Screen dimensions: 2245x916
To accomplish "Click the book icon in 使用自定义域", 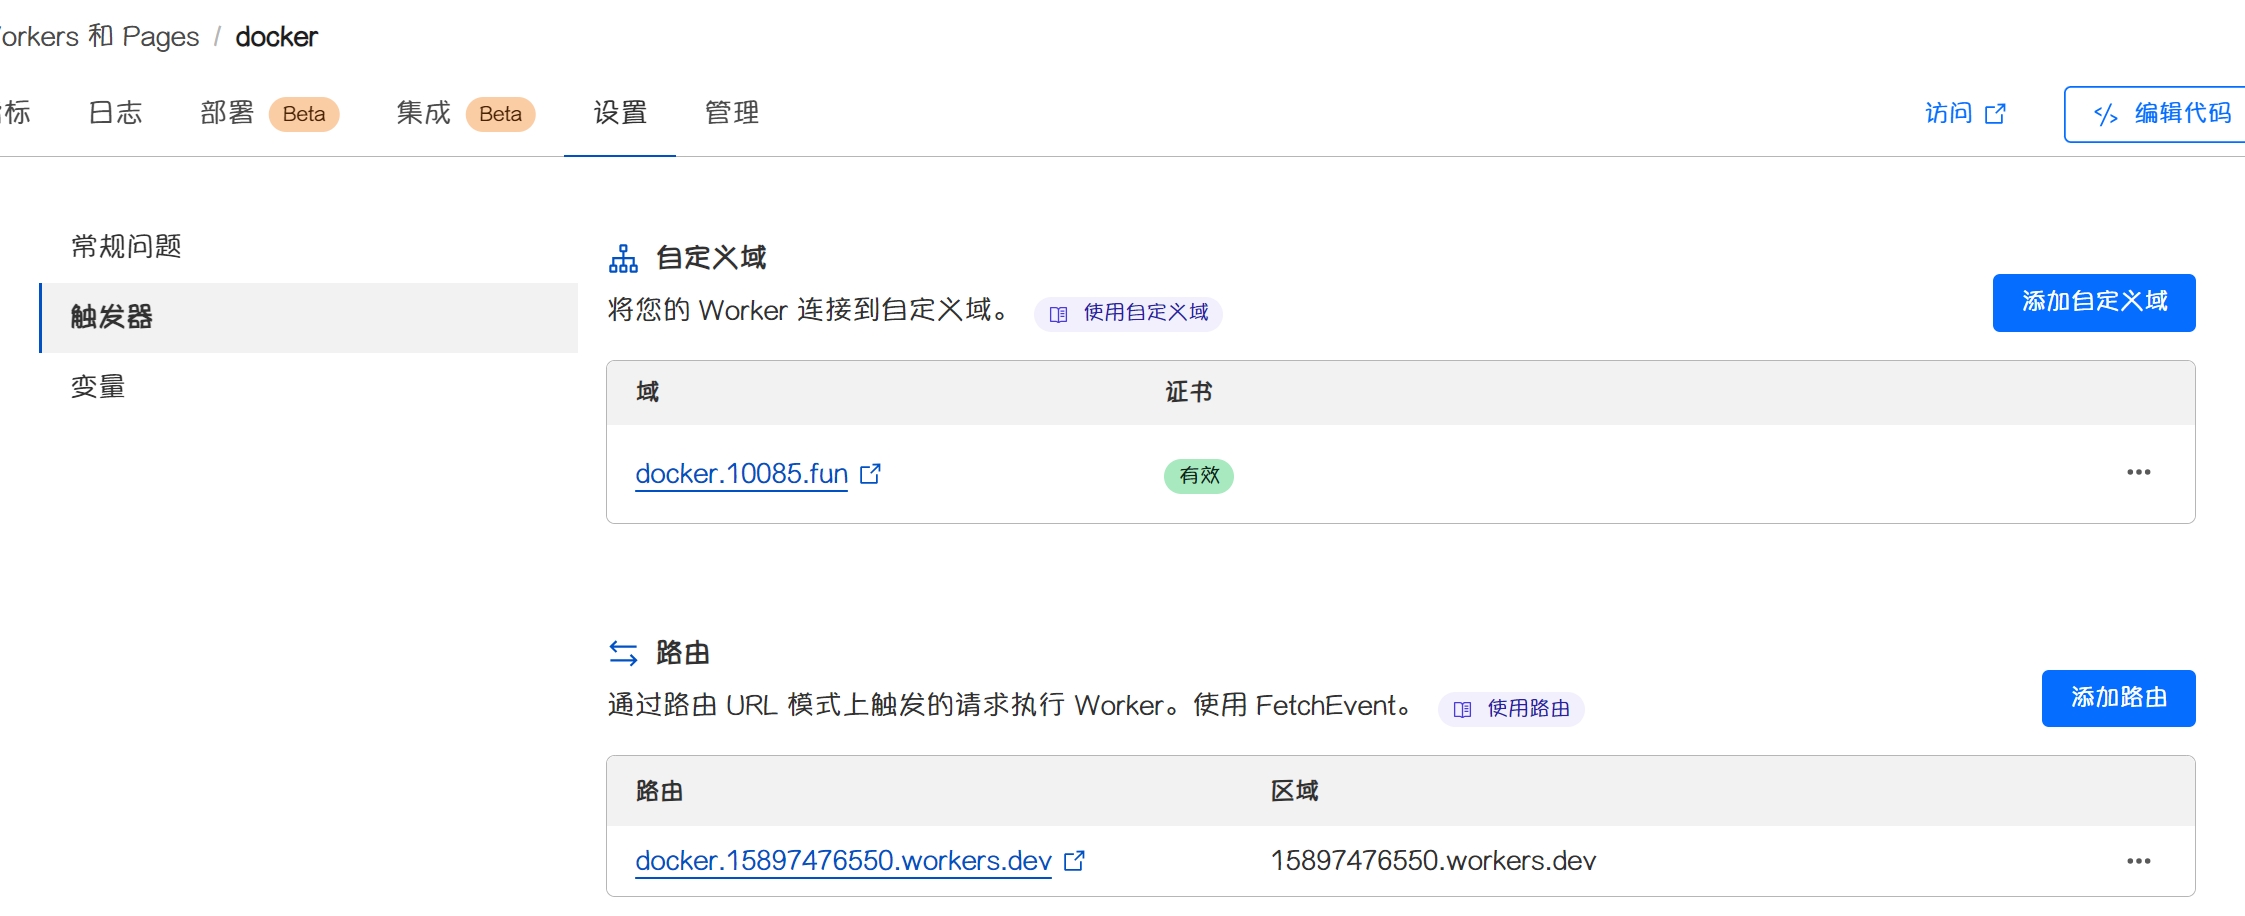I will point(1058,314).
